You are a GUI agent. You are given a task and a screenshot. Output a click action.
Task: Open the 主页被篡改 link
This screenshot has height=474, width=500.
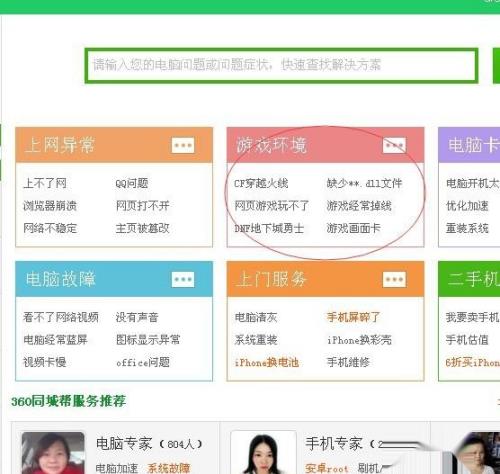[143, 228]
